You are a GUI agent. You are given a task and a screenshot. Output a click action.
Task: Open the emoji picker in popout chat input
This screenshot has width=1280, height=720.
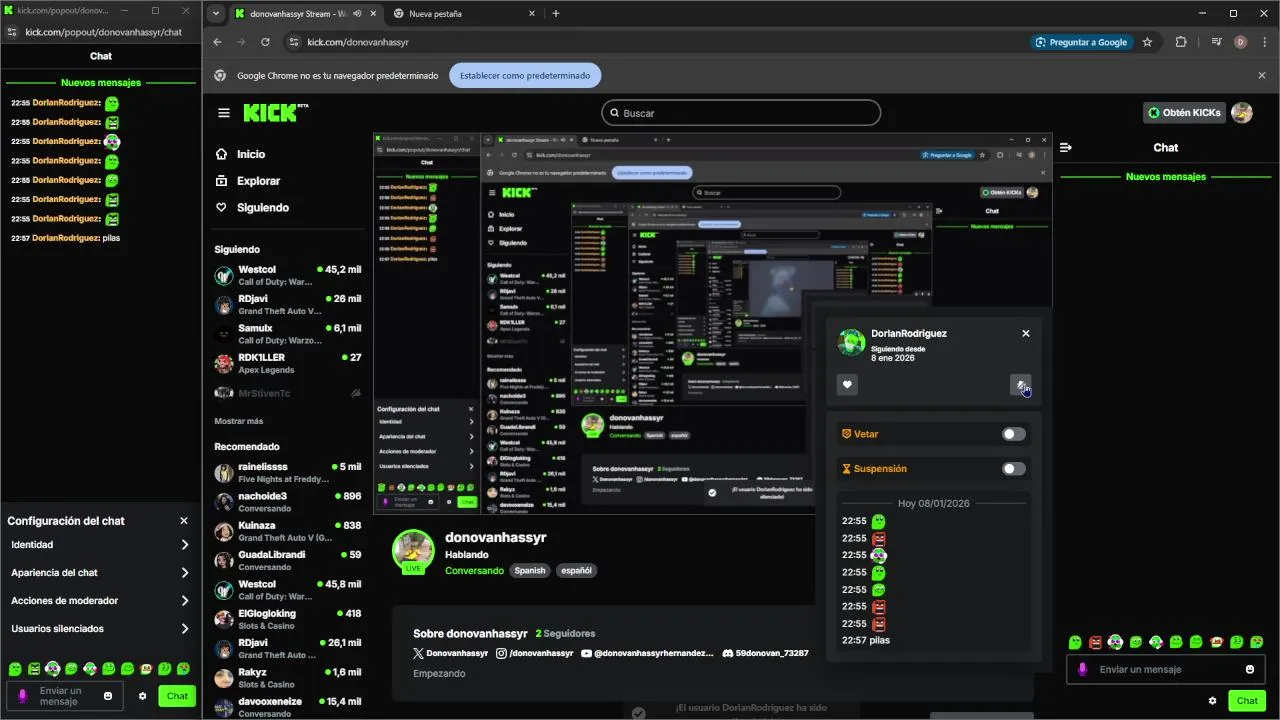click(108, 696)
